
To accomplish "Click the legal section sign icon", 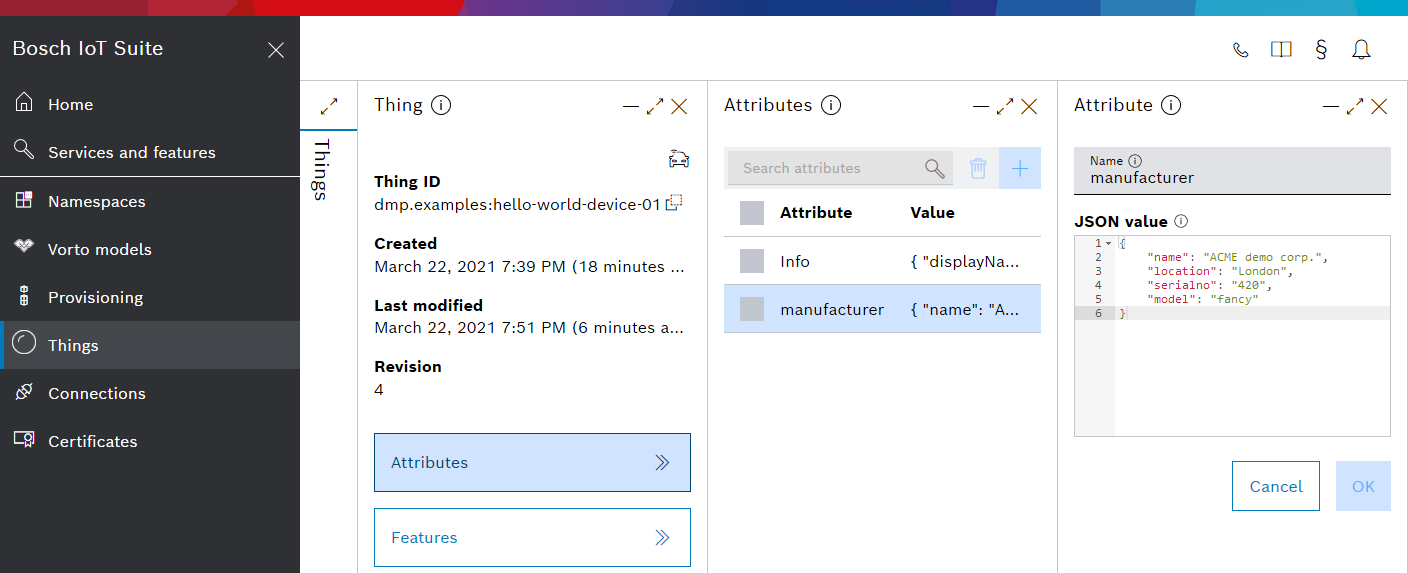I will [1321, 50].
